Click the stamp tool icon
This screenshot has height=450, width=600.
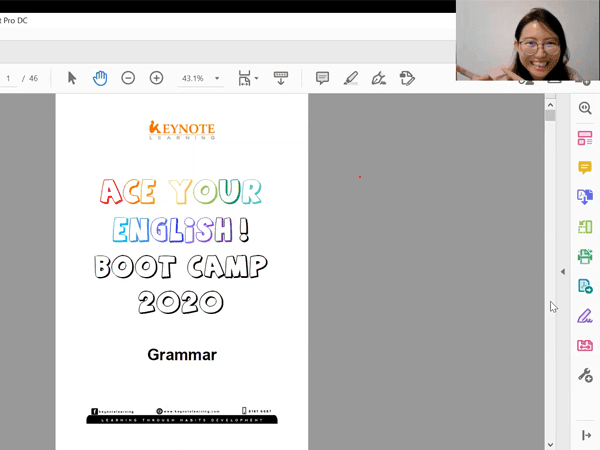[x=407, y=78]
